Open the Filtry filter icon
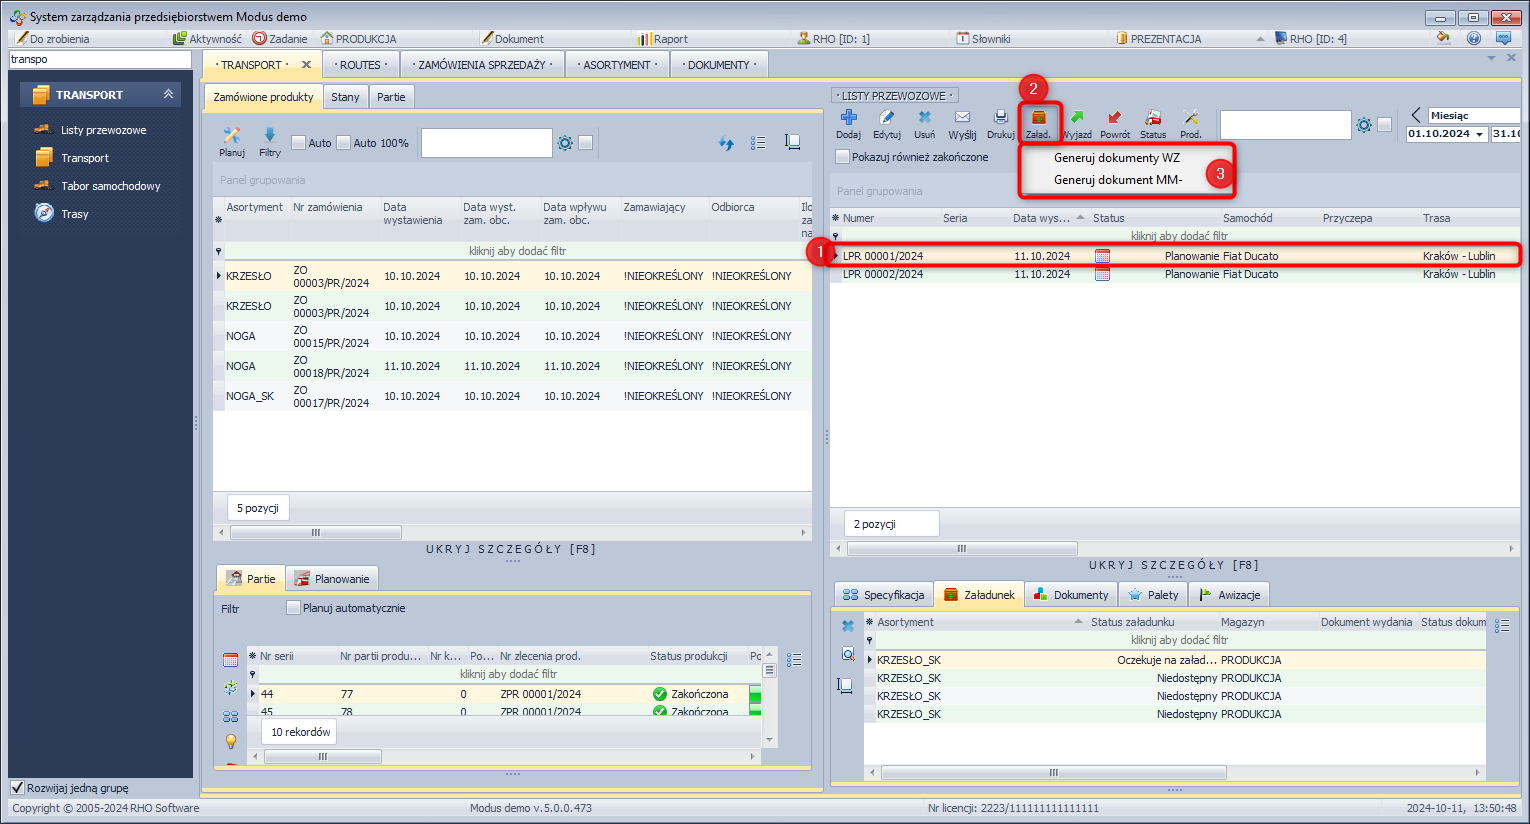This screenshot has width=1530, height=824. tap(270, 136)
